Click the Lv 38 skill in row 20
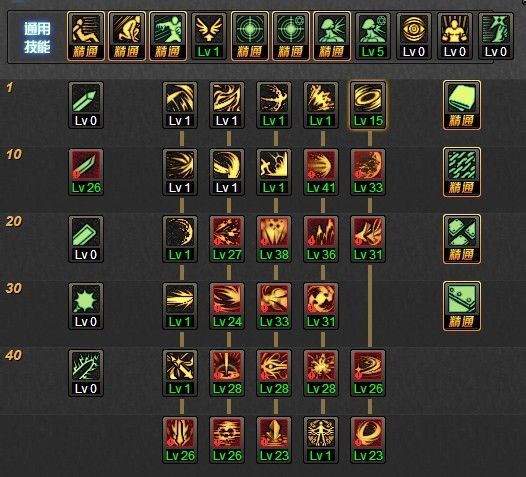Image resolution: width=526 pixels, height=477 pixels. (274, 239)
